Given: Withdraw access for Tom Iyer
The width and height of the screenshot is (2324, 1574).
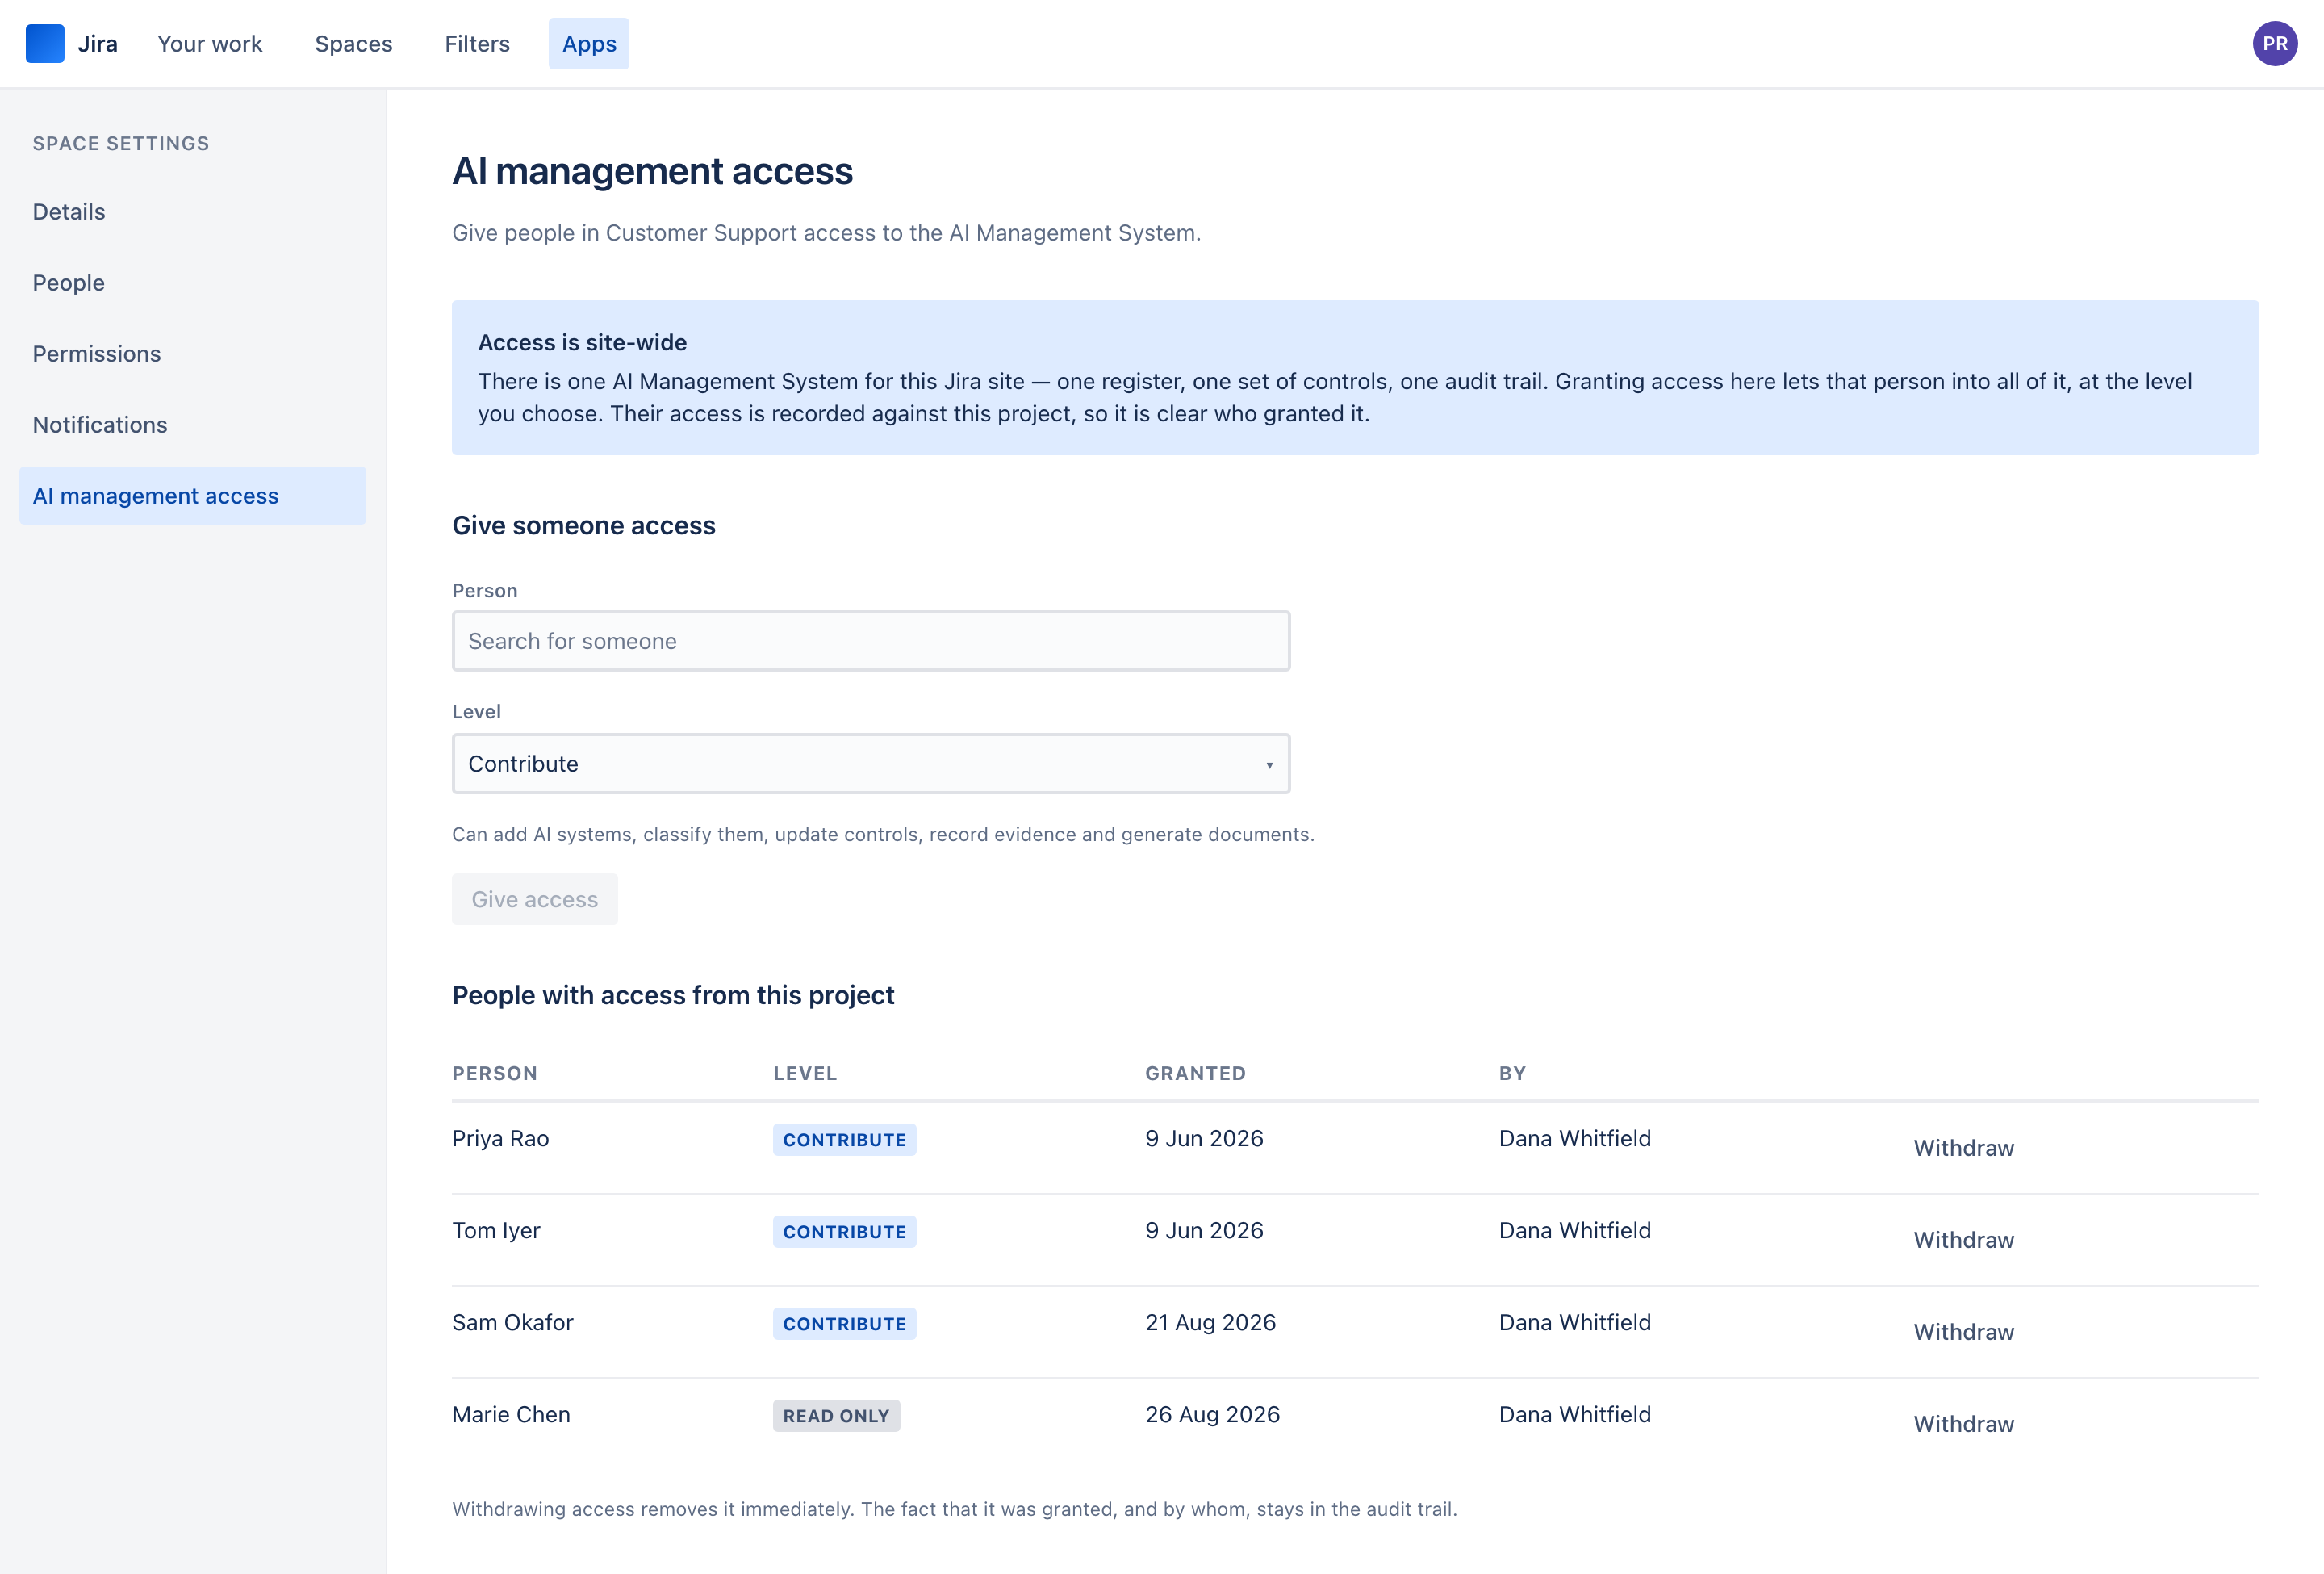Looking at the screenshot, I should coord(1963,1240).
